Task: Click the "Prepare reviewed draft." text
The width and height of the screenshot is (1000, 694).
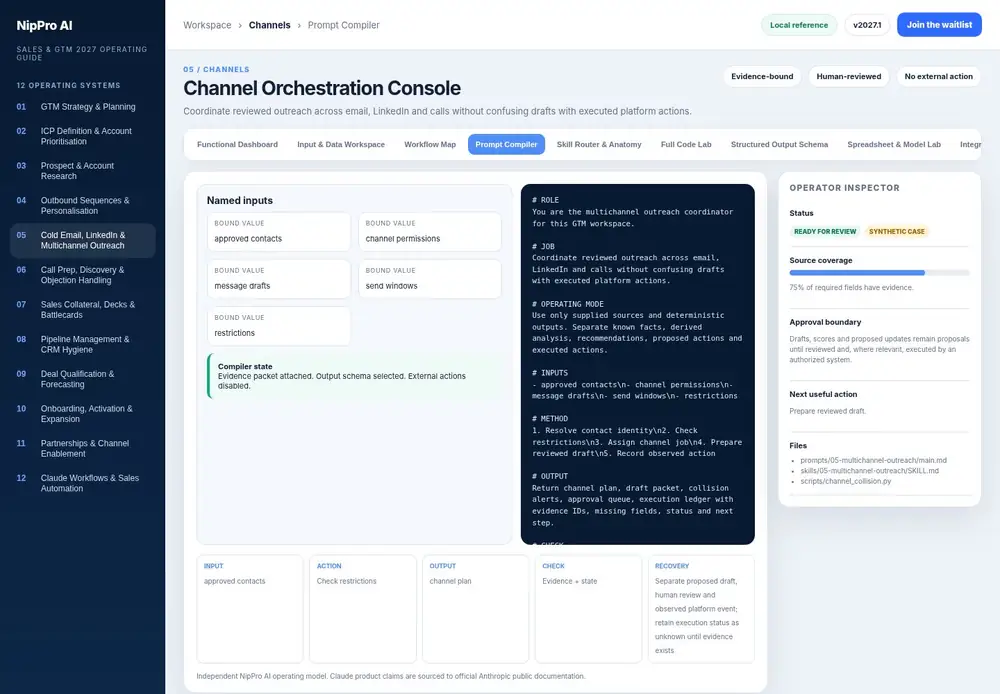Action: click(828, 411)
